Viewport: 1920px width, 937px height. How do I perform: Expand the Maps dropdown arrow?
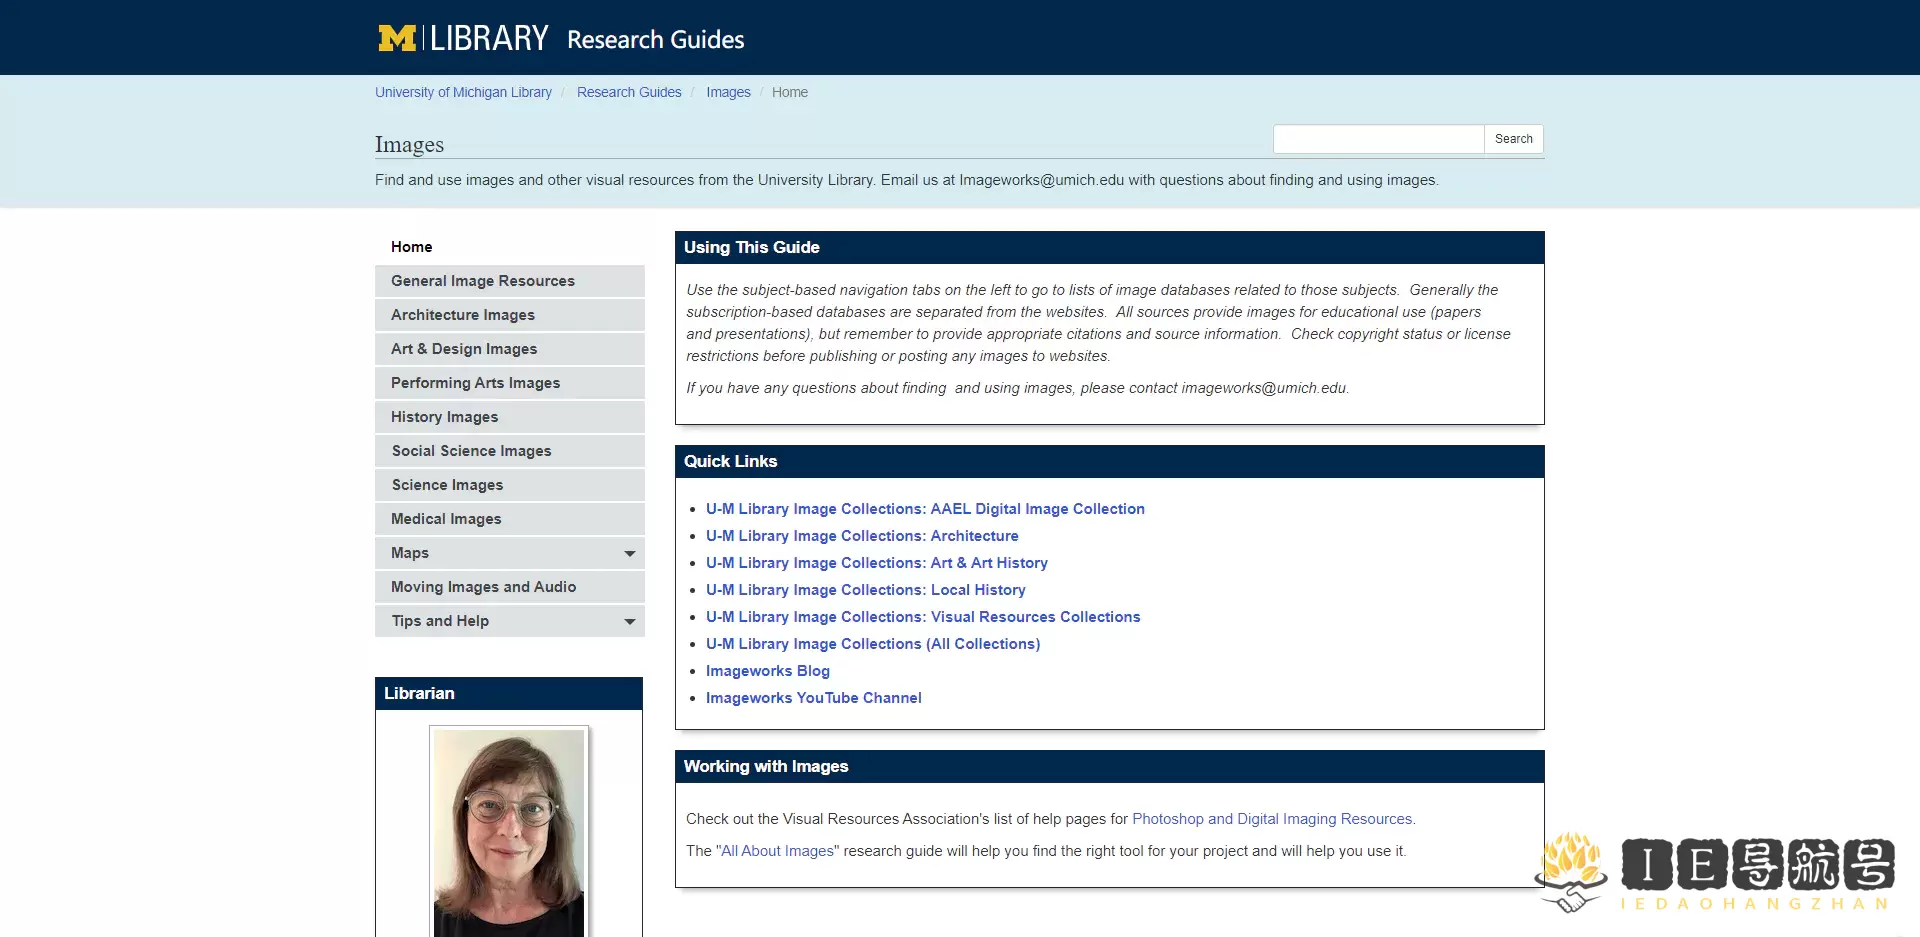pos(630,553)
